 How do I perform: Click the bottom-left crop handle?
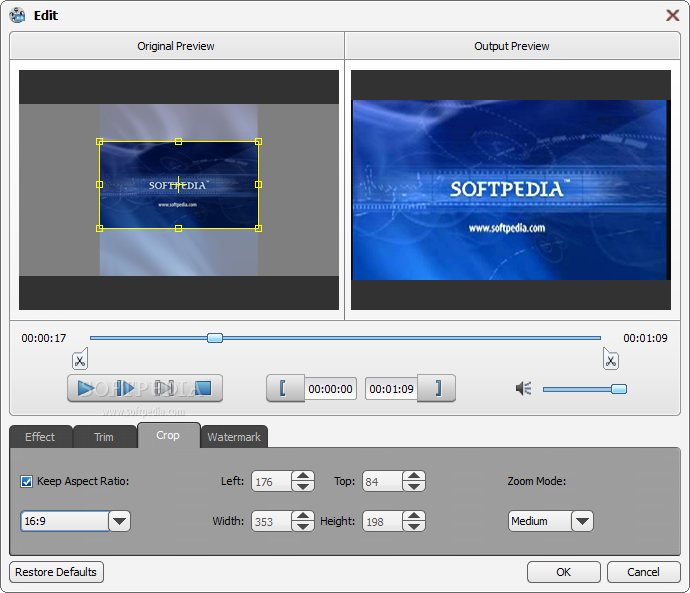coord(99,228)
